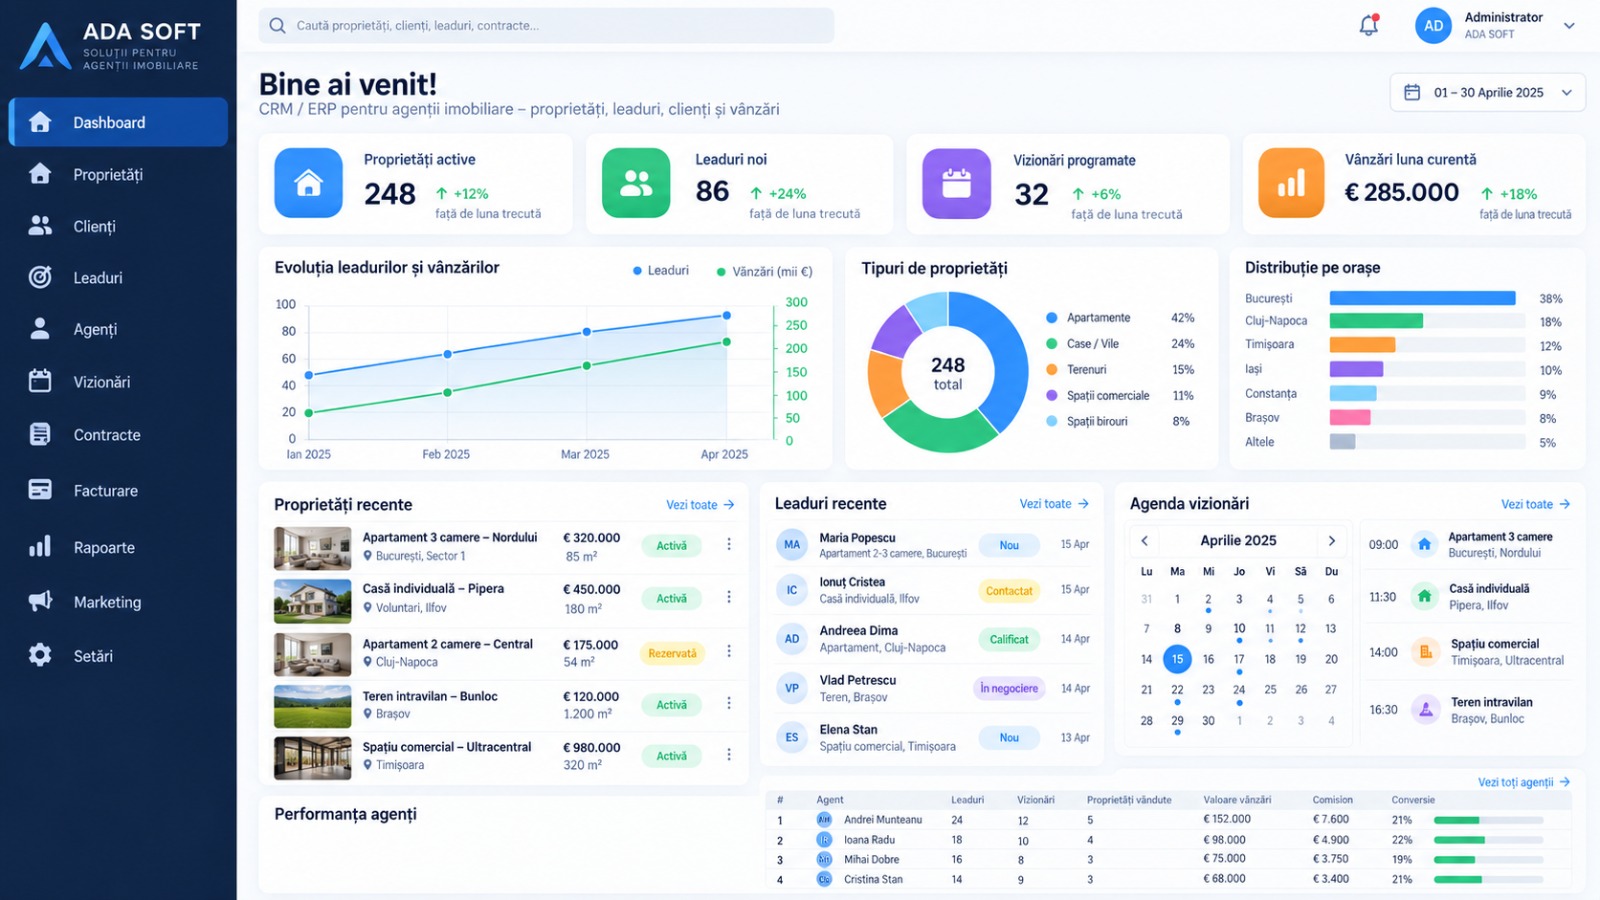
Task: Click the București bar in Distribuție pe orașe
Action: coord(1422,298)
